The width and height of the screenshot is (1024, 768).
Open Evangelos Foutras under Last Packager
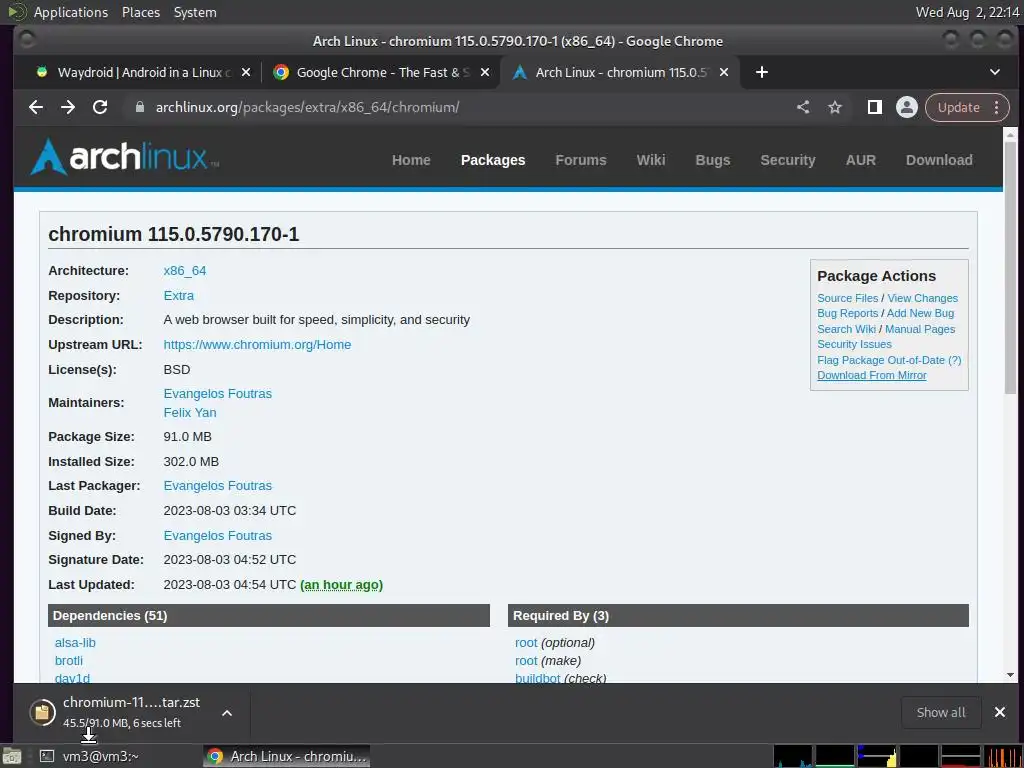[x=217, y=485]
